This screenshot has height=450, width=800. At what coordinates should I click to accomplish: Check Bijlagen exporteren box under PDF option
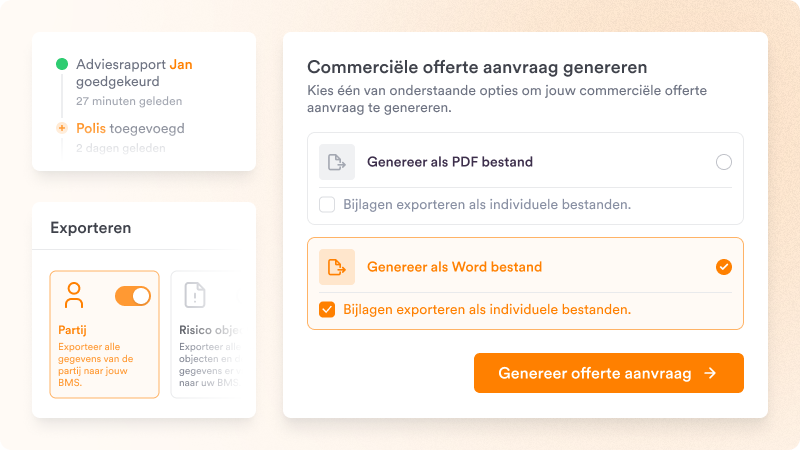327,205
